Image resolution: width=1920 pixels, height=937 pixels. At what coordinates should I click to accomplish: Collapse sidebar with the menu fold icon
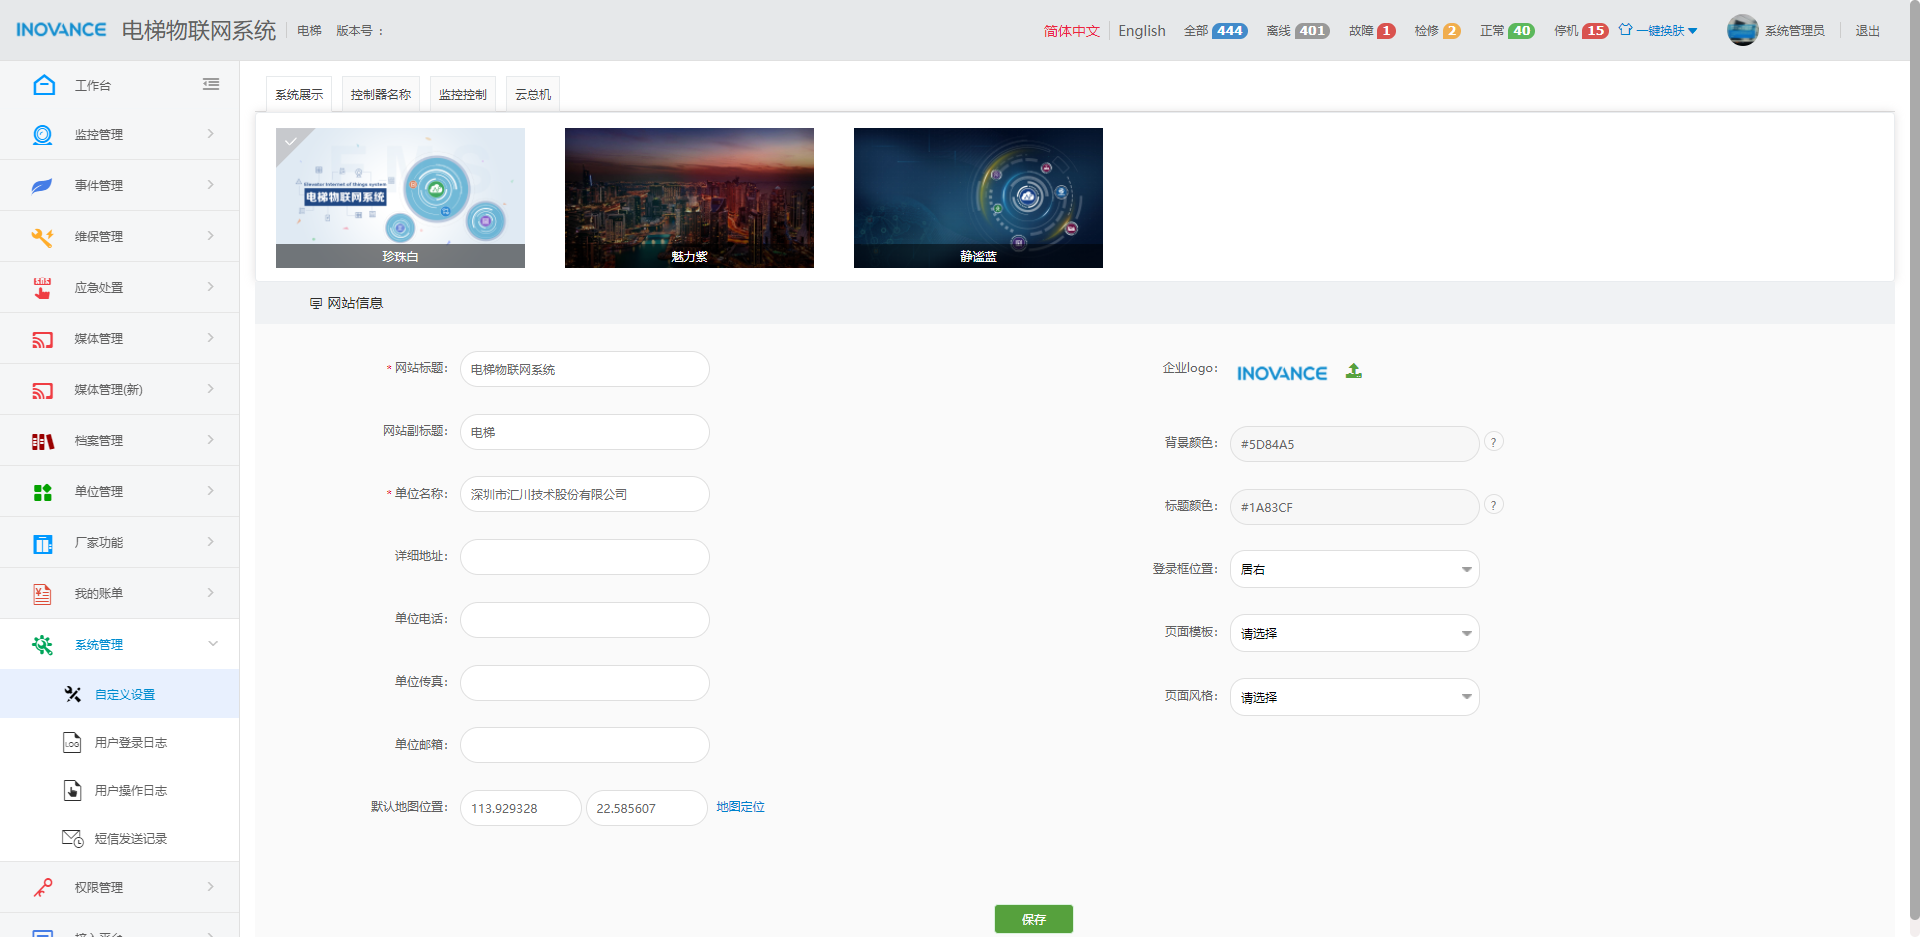(x=211, y=84)
